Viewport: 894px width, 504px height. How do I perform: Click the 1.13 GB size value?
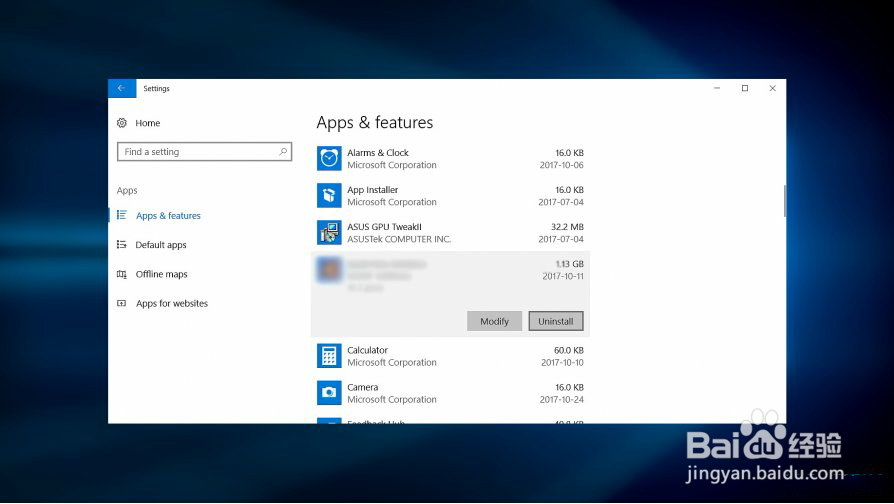coord(570,264)
